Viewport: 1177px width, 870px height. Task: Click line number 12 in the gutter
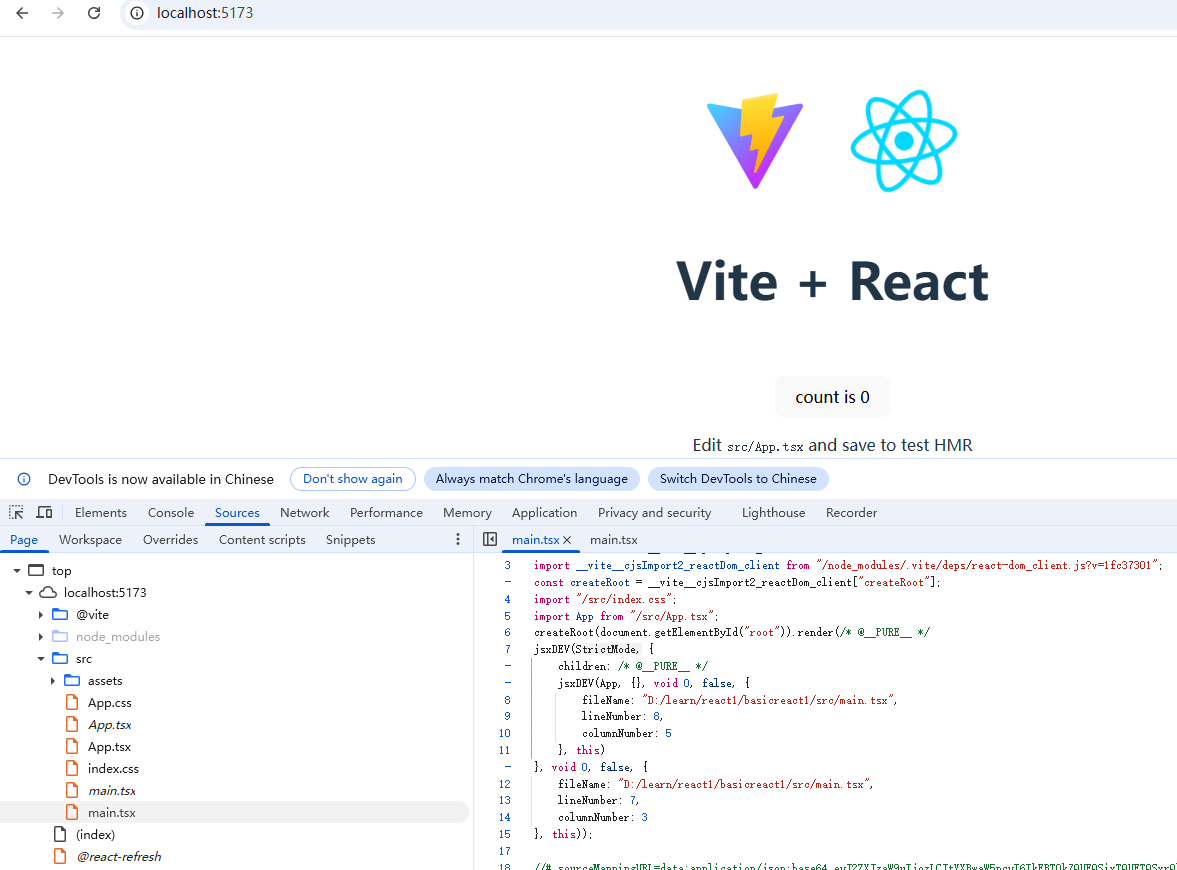point(504,784)
